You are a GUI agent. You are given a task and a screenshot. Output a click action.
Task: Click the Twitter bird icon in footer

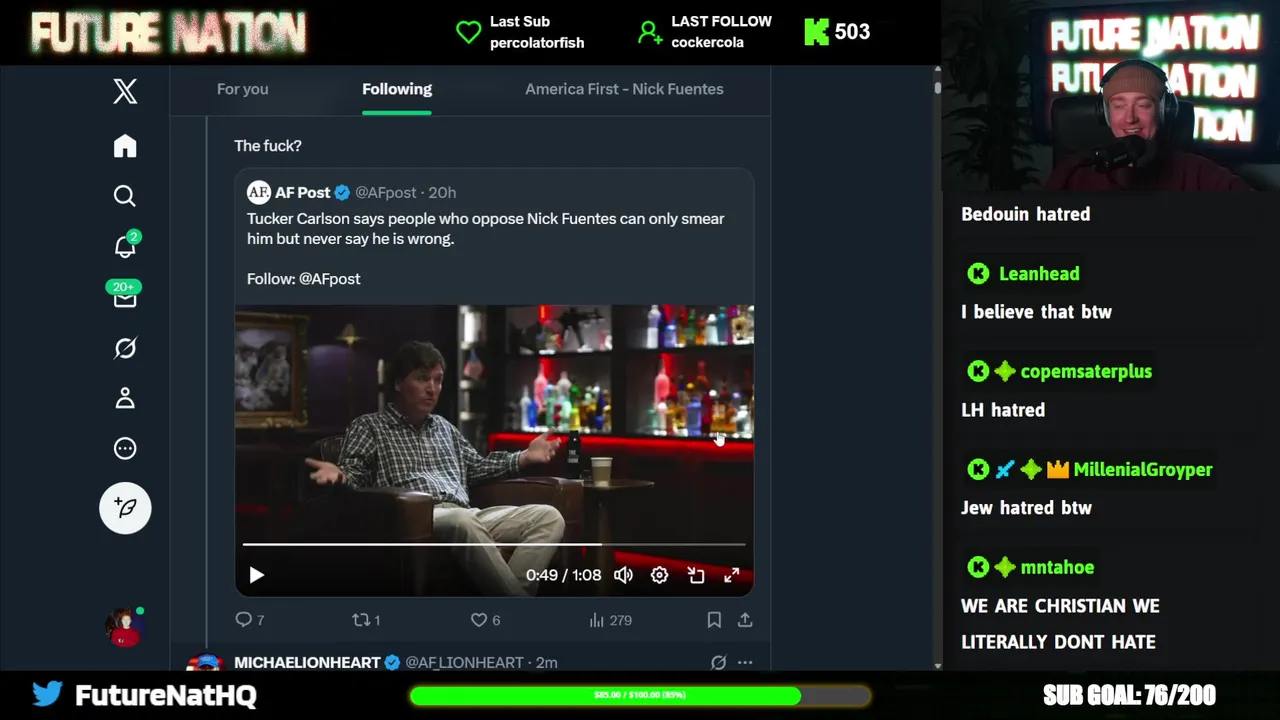[47, 694]
